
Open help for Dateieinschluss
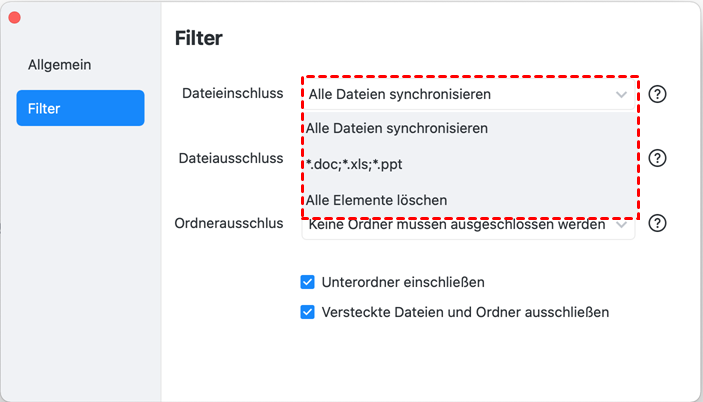(x=657, y=94)
